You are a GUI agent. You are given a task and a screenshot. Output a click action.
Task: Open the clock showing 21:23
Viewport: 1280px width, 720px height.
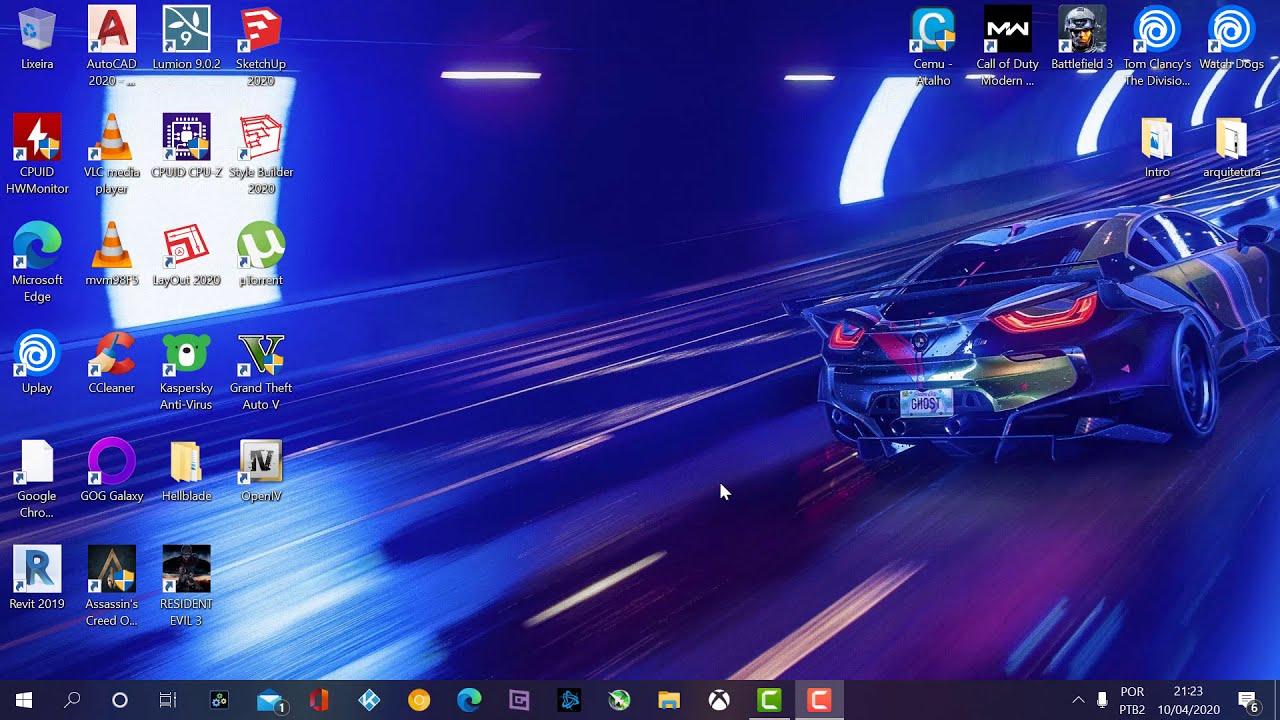pyautogui.click(x=1187, y=700)
